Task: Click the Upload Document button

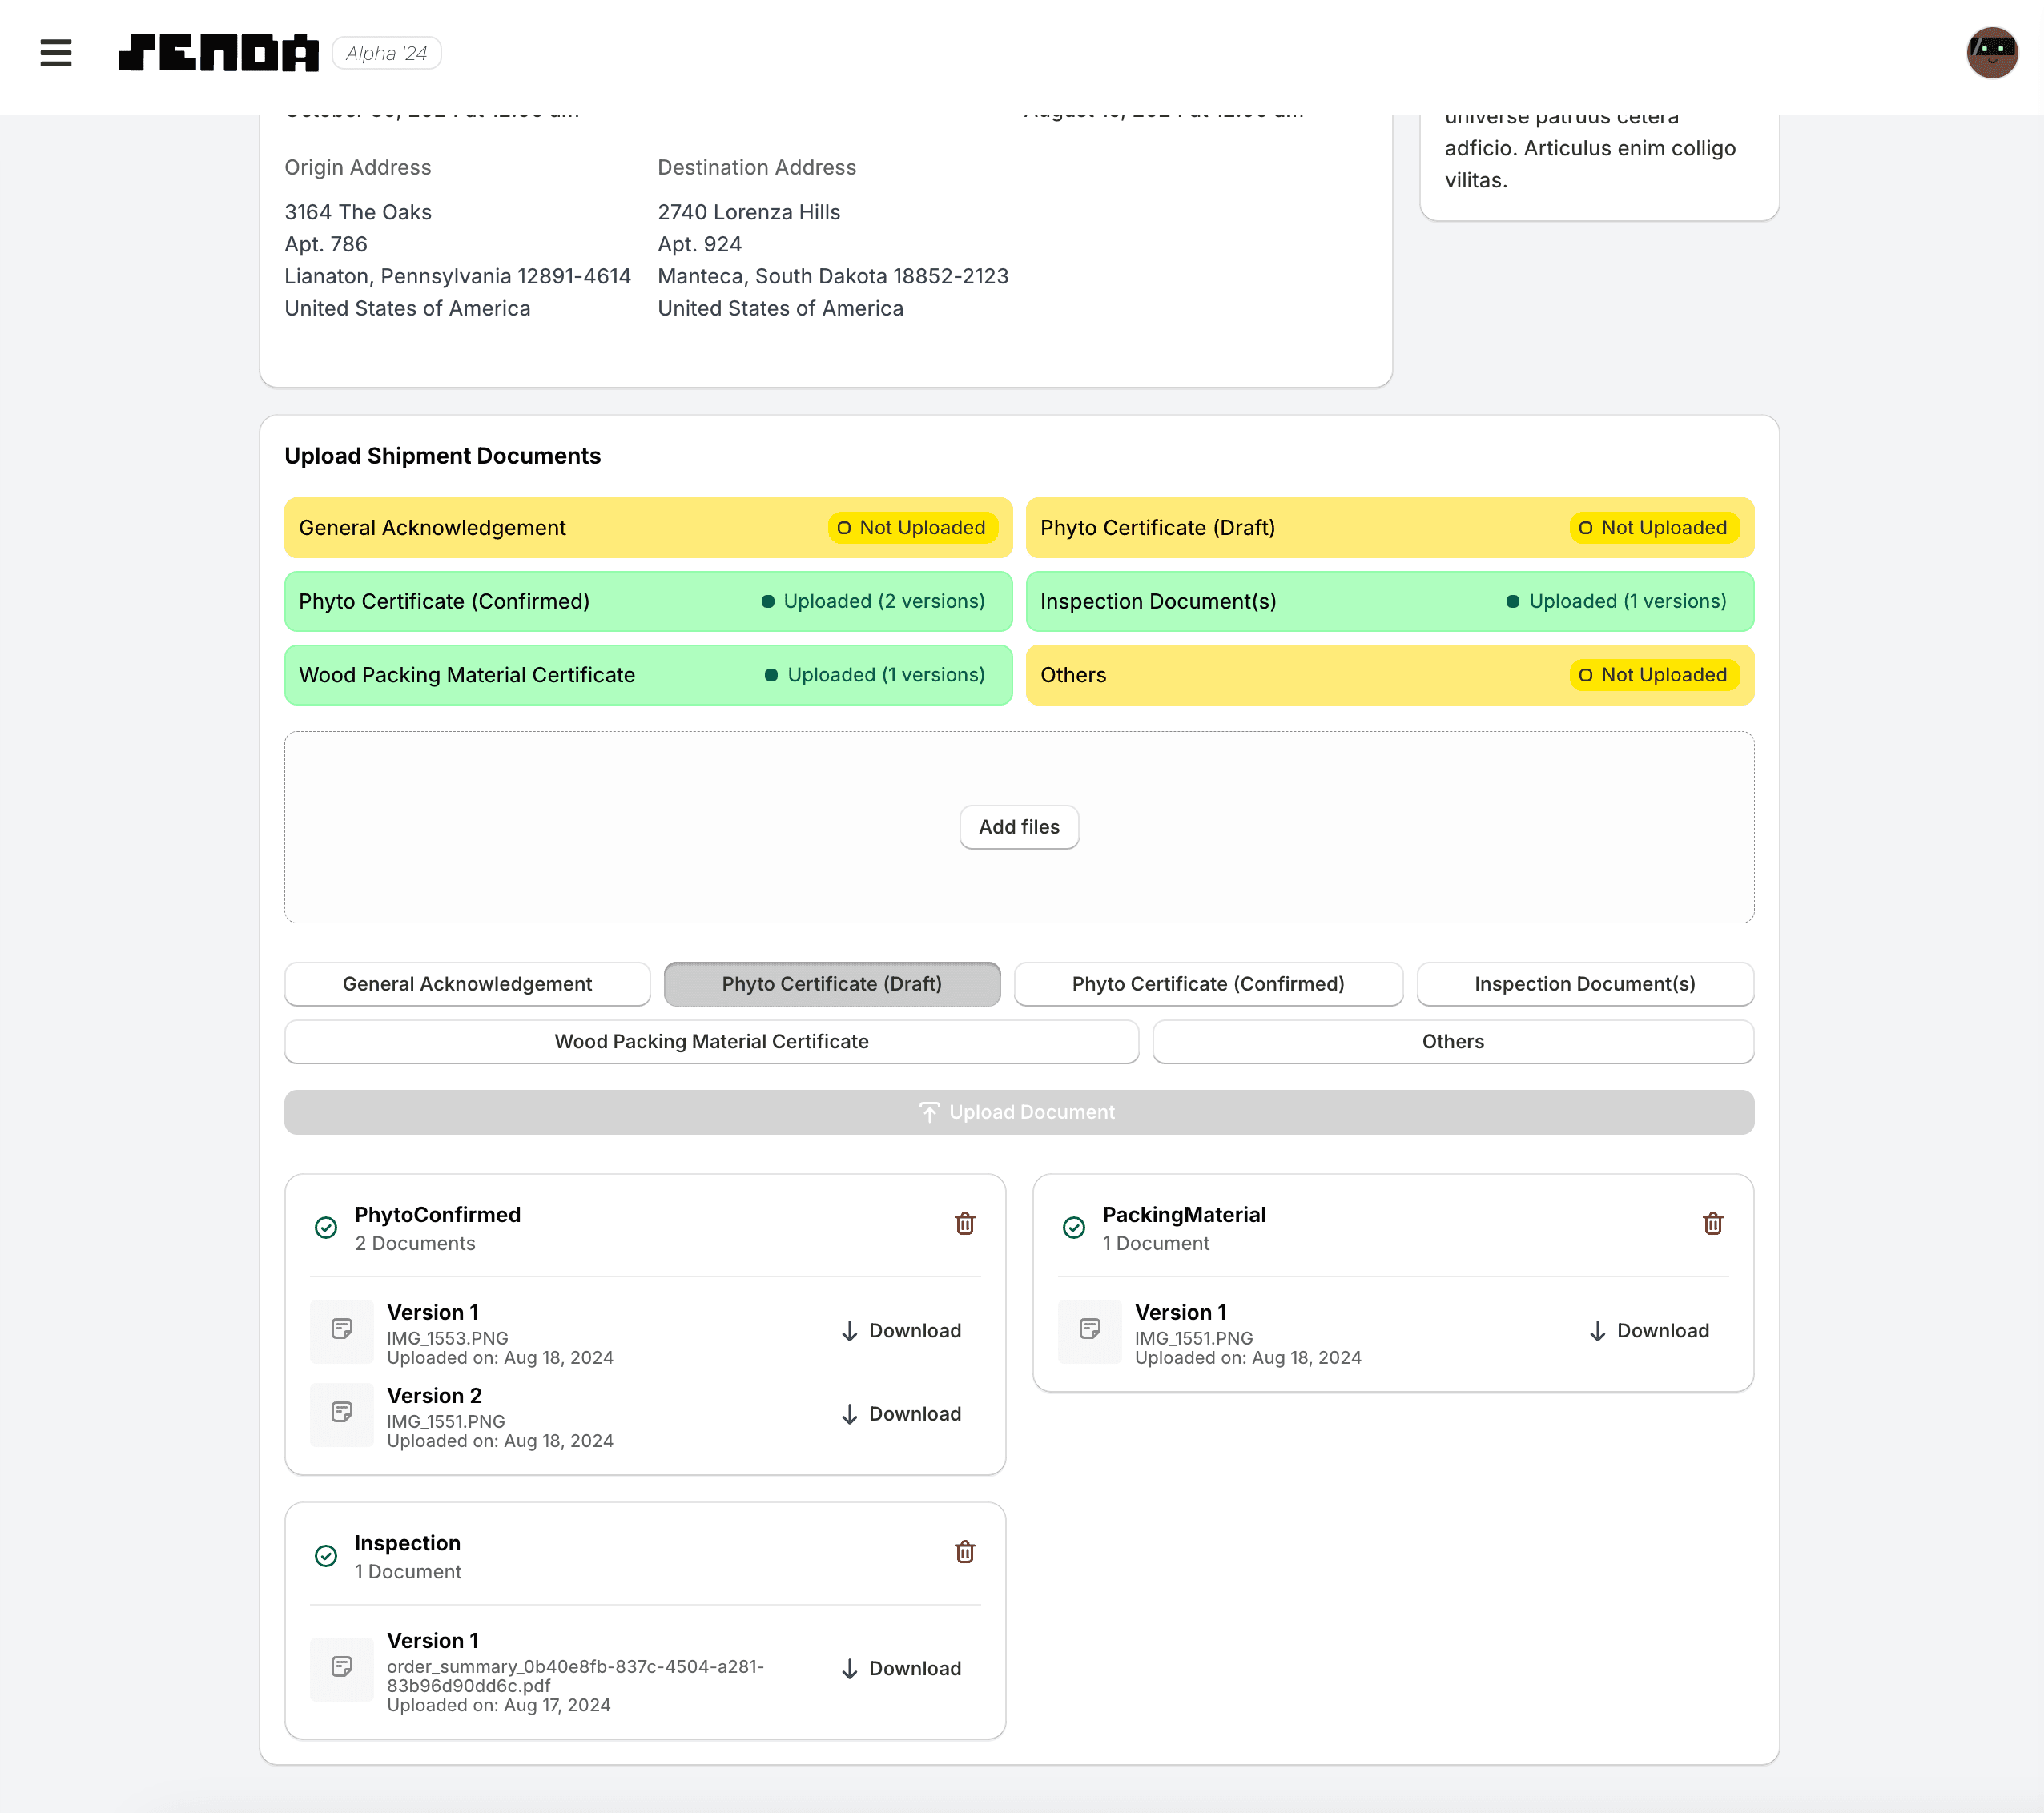Action: 1018,1111
